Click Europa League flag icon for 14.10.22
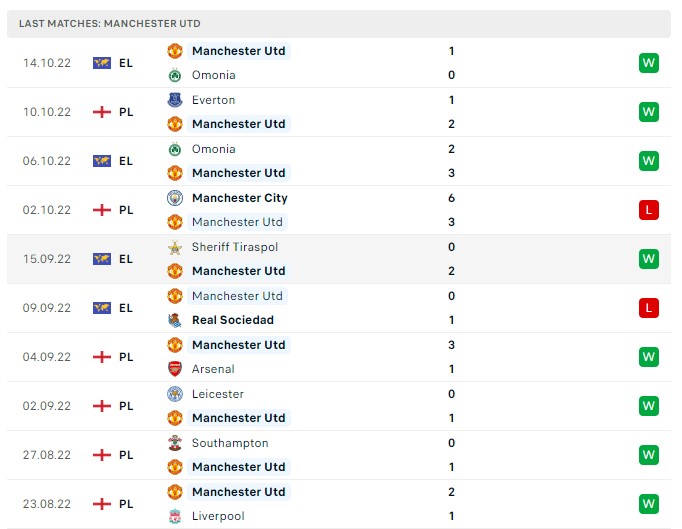This screenshot has width=682, height=529. [102, 63]
